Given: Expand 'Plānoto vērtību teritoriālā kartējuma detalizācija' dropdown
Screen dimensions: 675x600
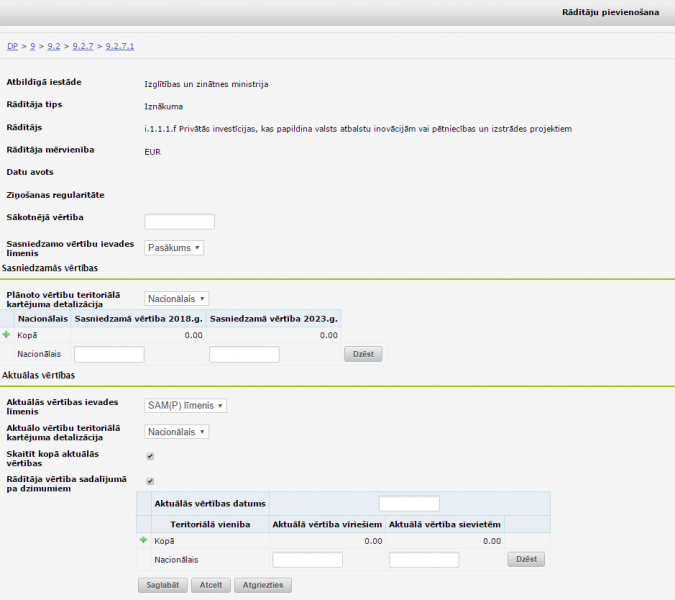Looking at the screenshot, I should pyautogui.click(x=176, y=298).
